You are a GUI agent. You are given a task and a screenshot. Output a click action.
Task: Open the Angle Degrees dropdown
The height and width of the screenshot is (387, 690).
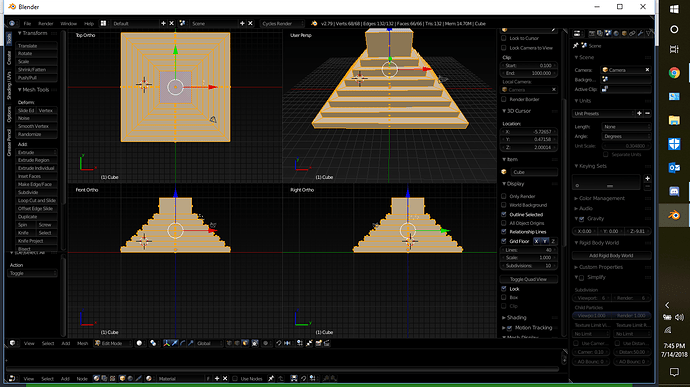click(626, 136)
